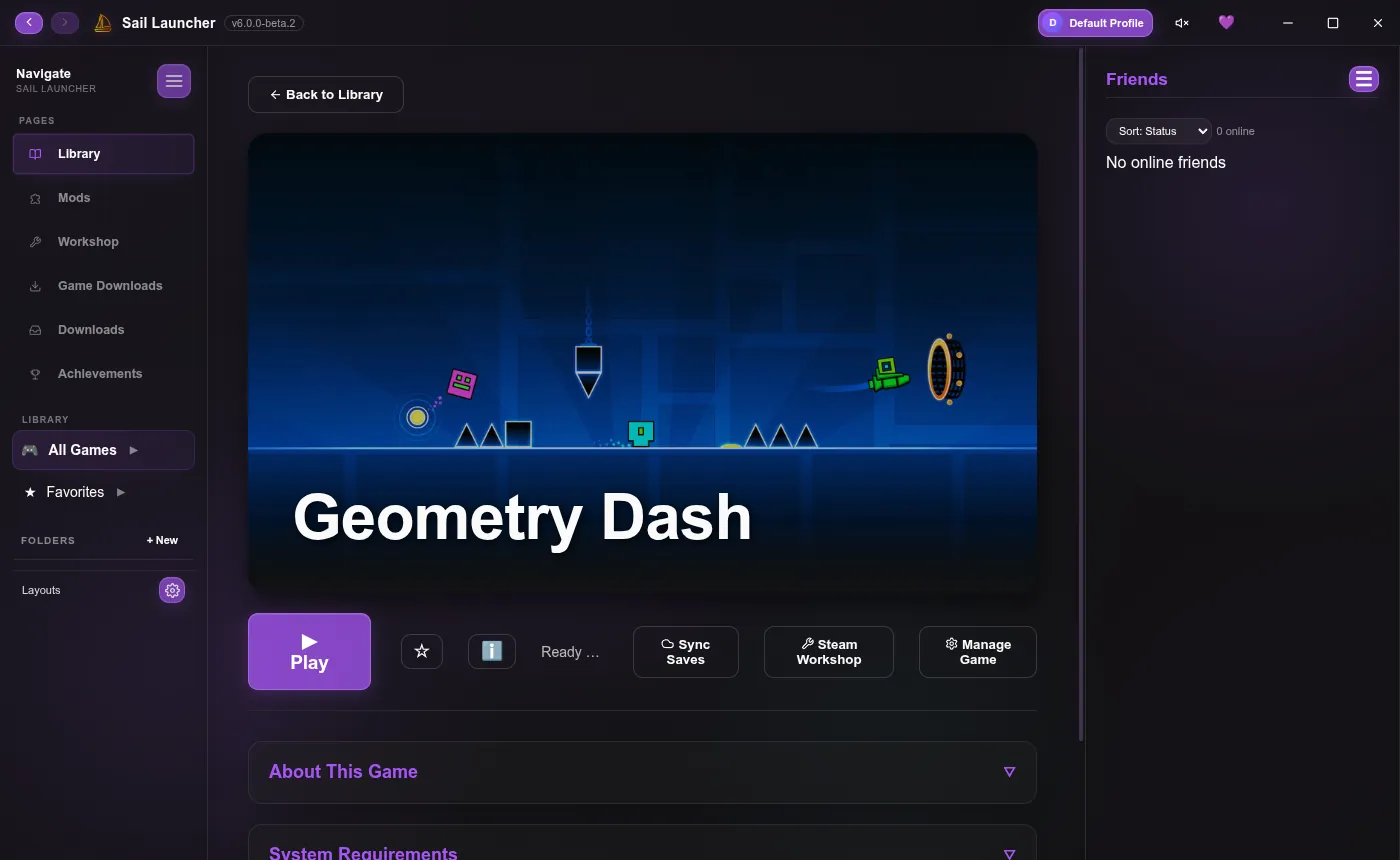Open the Mods page

click(x=103, y=198)
